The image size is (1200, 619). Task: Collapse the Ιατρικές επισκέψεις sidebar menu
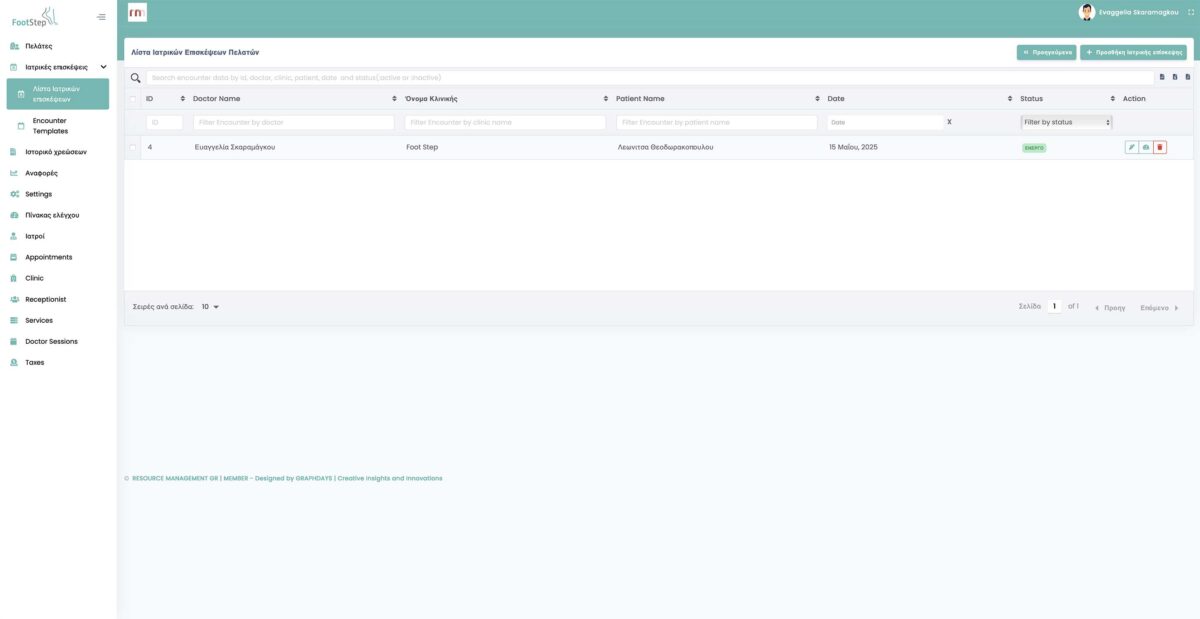coord(103,67)
